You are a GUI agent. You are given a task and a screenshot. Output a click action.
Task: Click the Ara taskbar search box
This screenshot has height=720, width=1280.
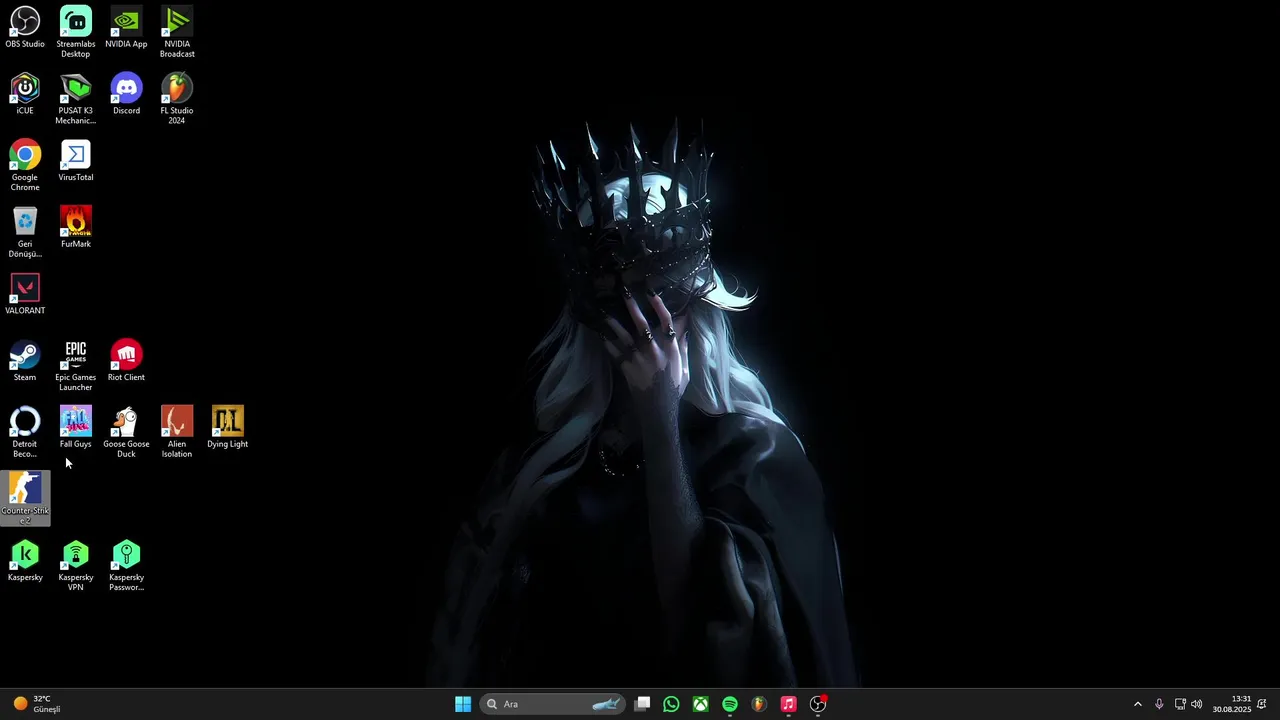point(553,704)
